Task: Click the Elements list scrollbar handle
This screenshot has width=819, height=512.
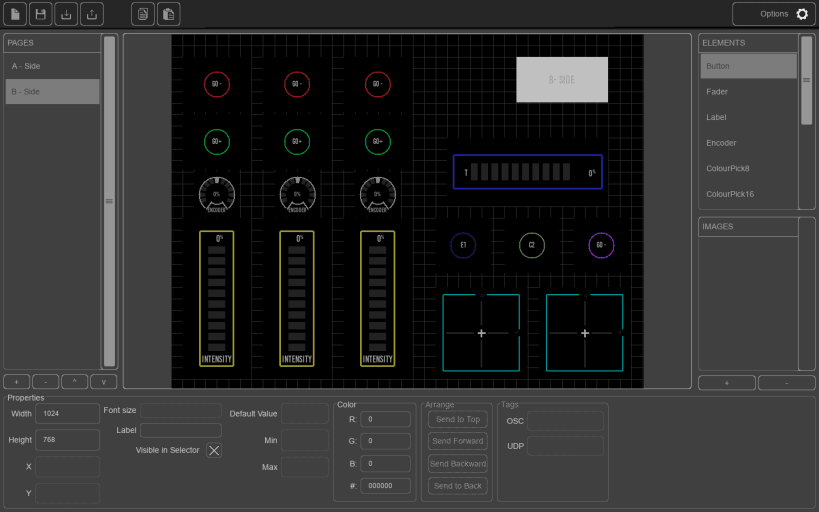Action: (x=806, y=80)
